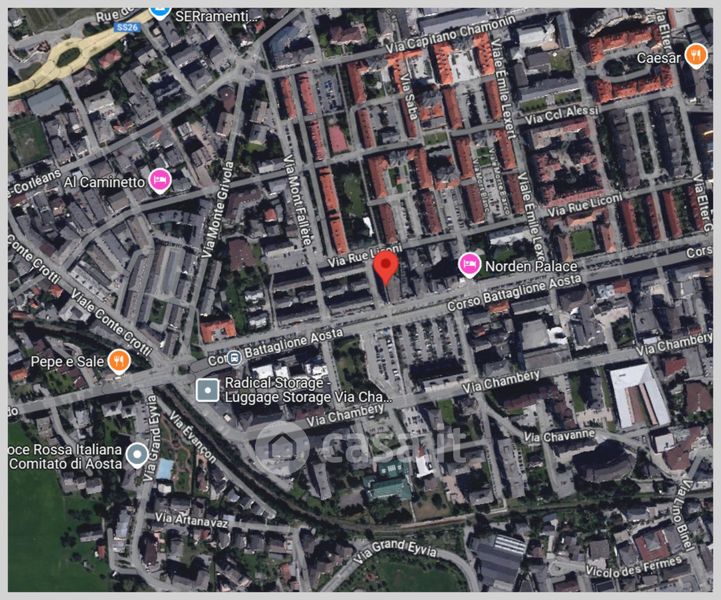
Task: Click the Radical Storage square icon
Action: pyautogui.click(x=207, y=390)
